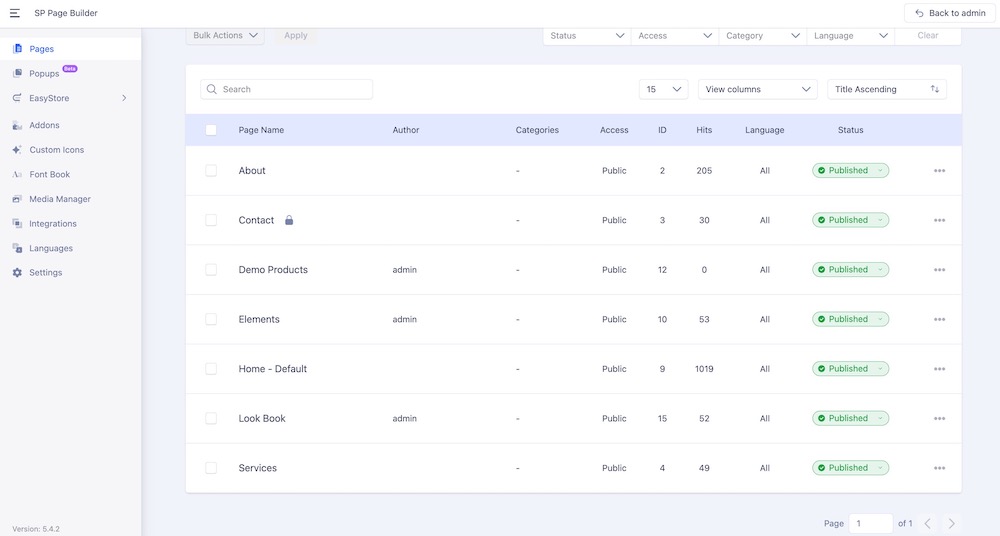This screenshot has height=536, width=1000.
Task: Open the Bulk Actions dropdown
Action: point(225,36)
